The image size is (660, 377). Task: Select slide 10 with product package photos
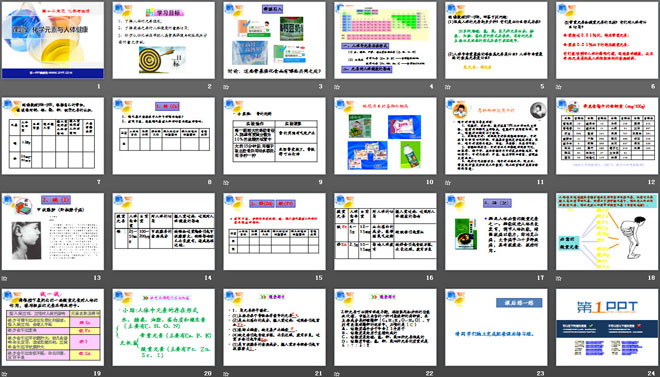point(385,136)
